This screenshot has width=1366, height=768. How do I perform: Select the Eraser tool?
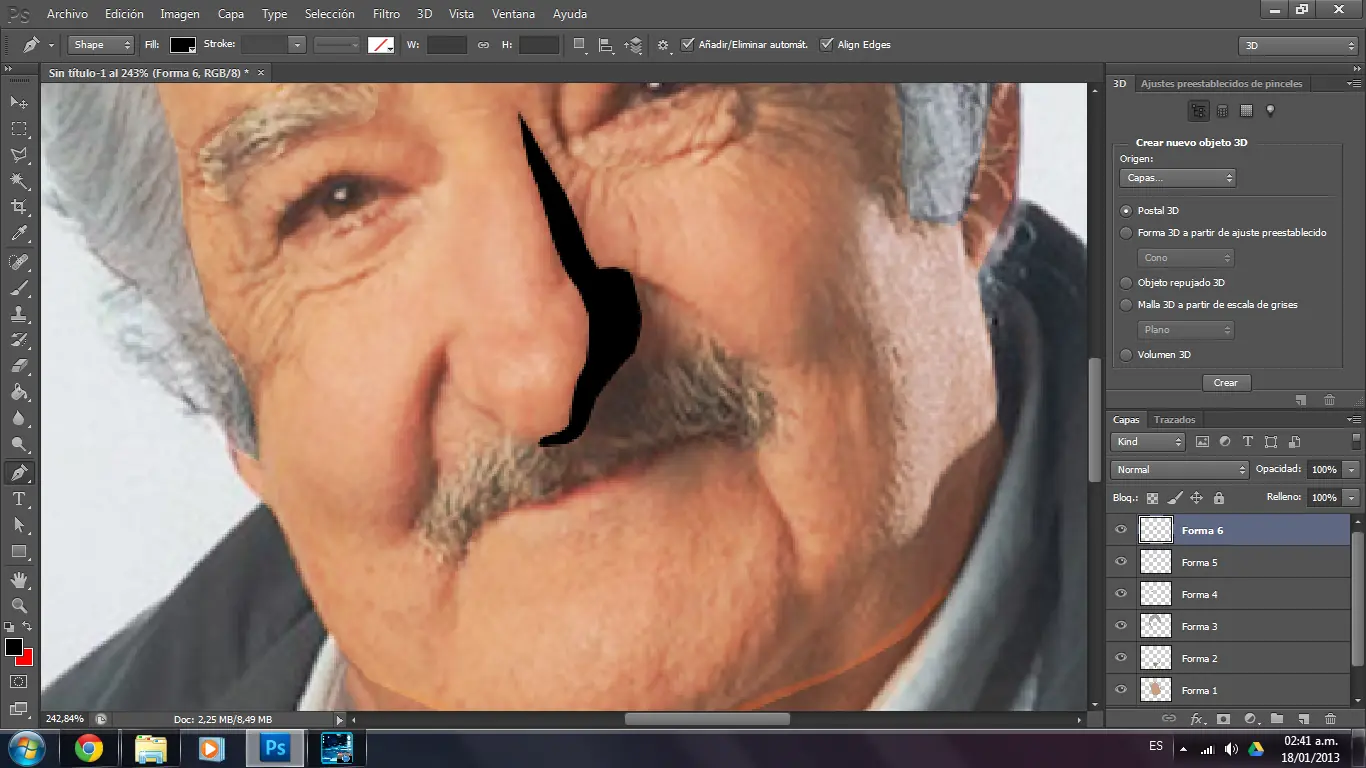(x=19, y=366)
